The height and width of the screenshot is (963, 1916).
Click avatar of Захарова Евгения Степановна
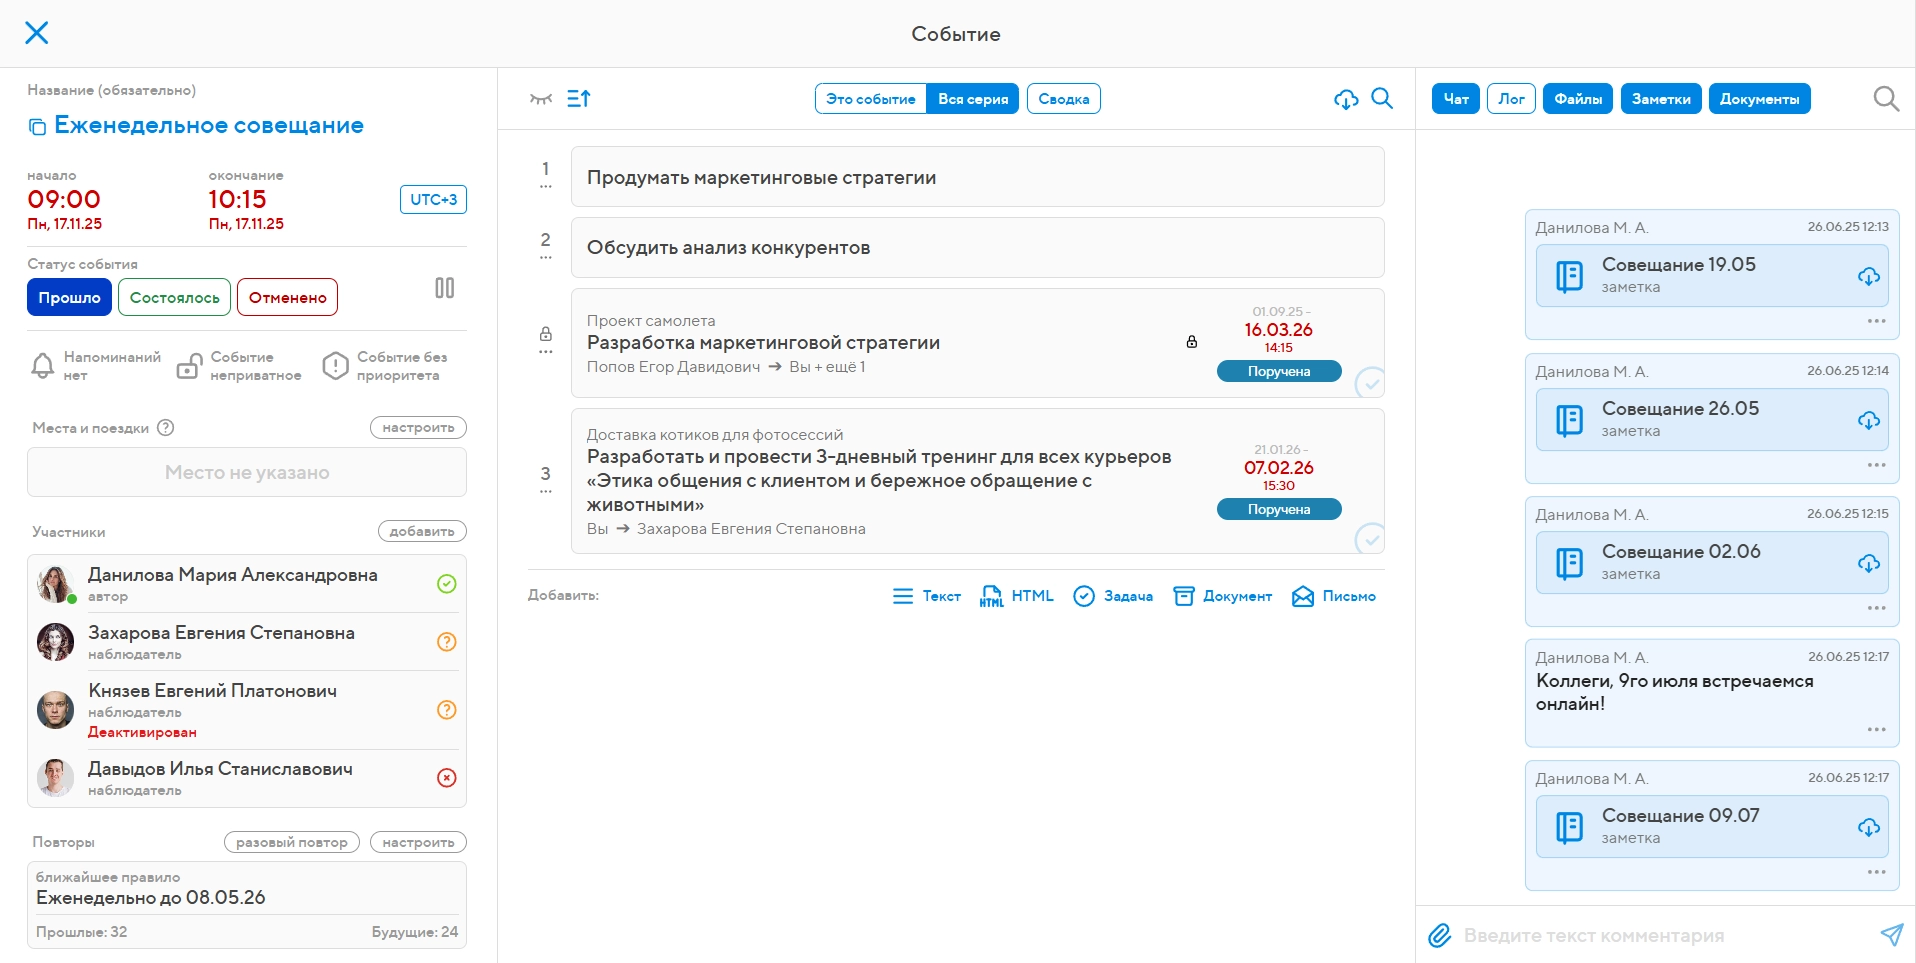(55, 641)
